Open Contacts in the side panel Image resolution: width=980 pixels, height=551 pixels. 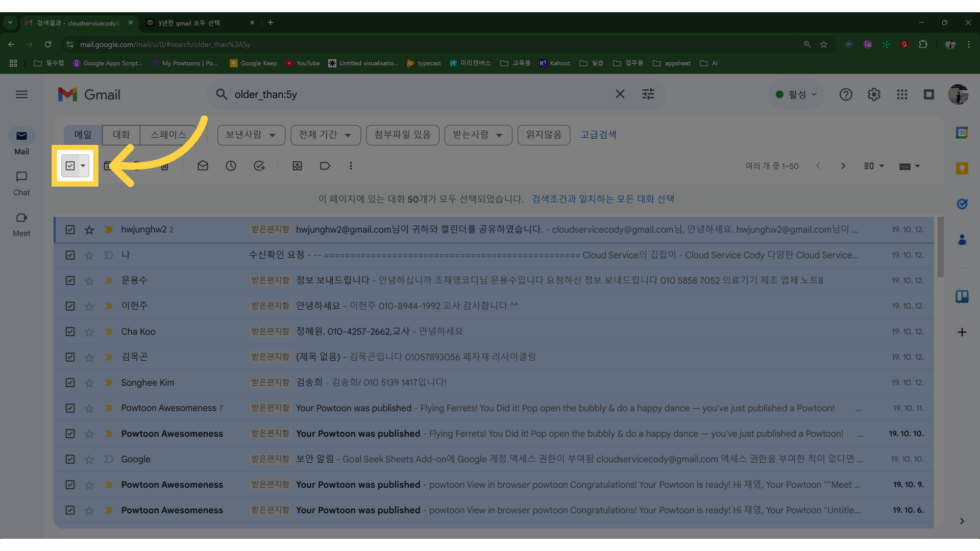click(x=962, y=239)
